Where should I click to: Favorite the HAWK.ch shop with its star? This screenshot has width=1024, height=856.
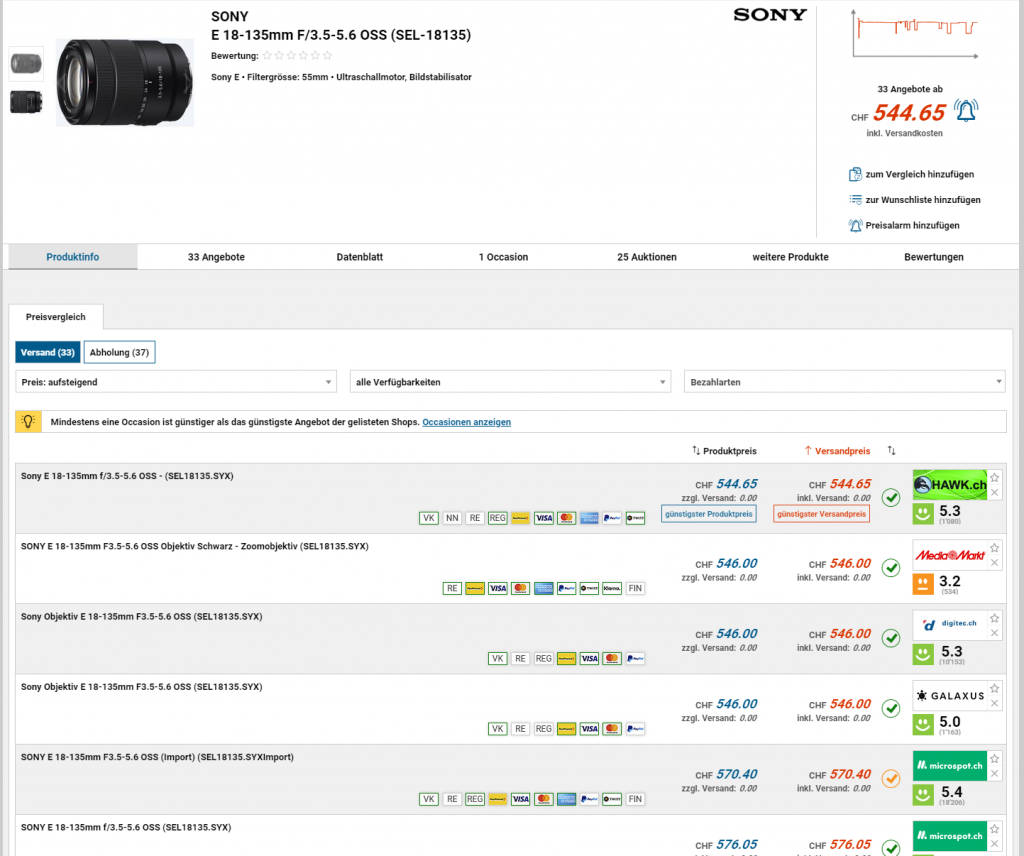pyautogui.click(x=994, y=477)
